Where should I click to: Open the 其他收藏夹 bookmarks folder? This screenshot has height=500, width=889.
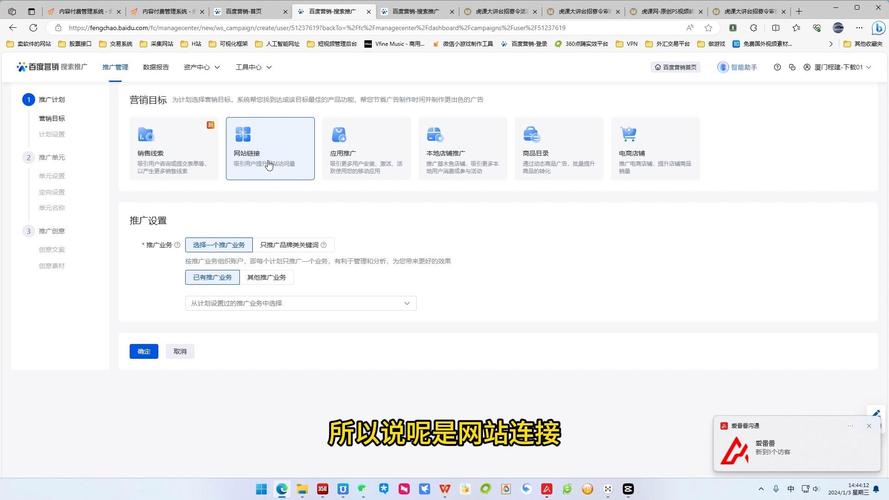point(862,44)
